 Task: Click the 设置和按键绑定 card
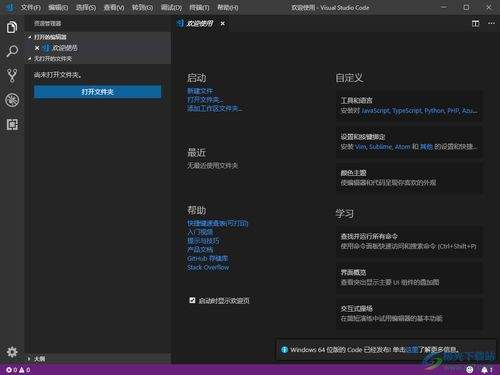coord(409,142)
